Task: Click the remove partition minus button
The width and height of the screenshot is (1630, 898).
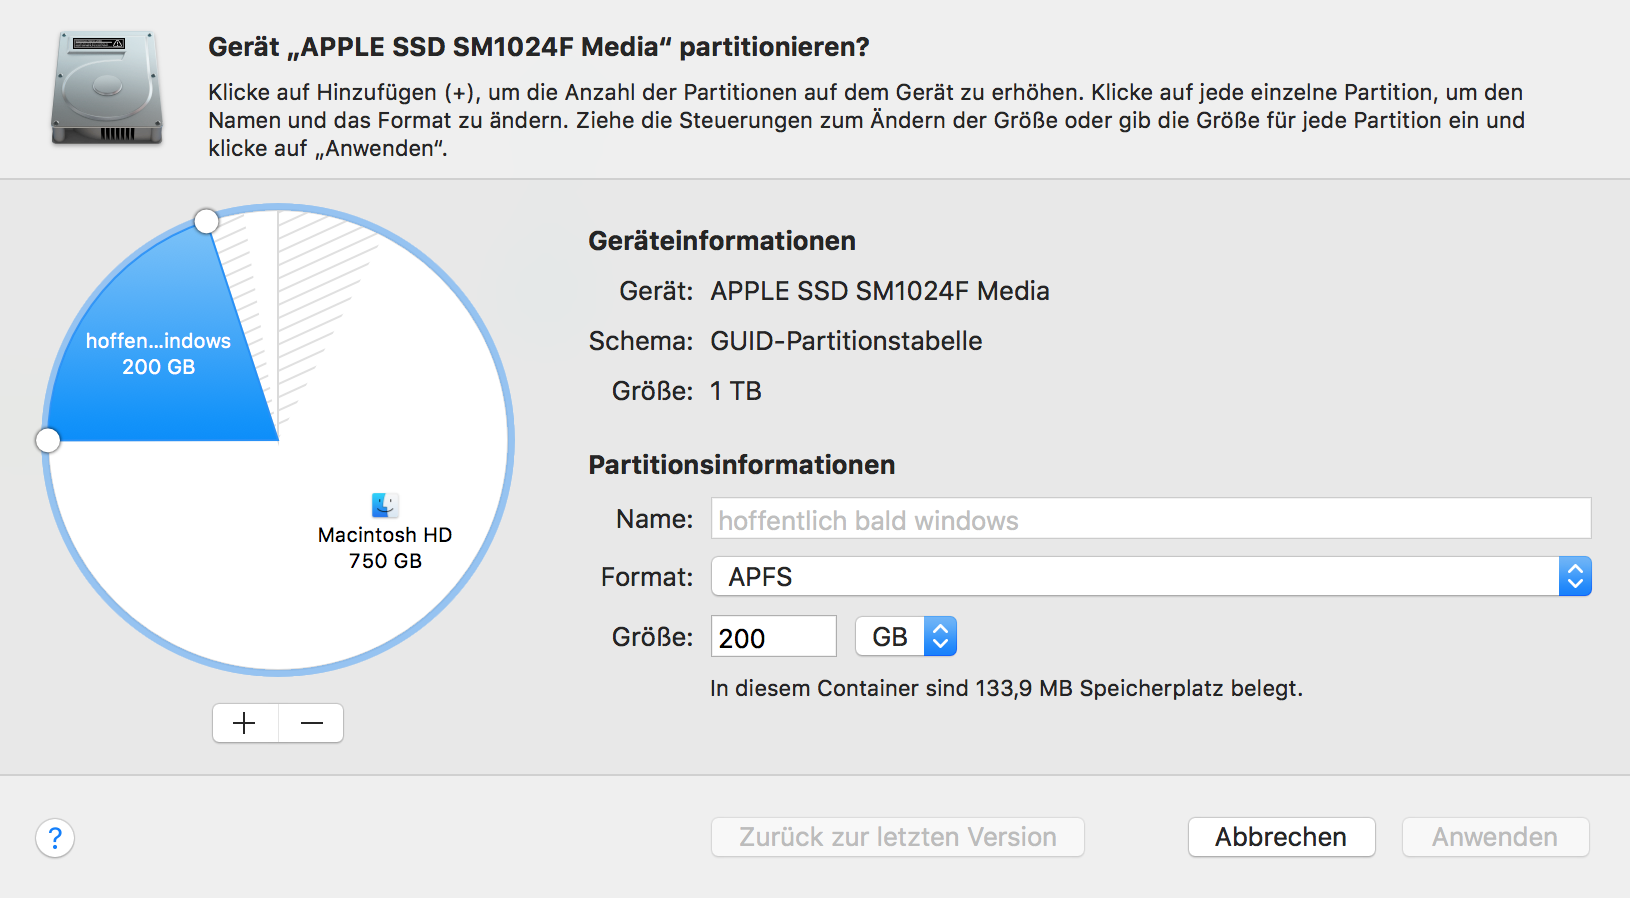Action: click(311, 723)
